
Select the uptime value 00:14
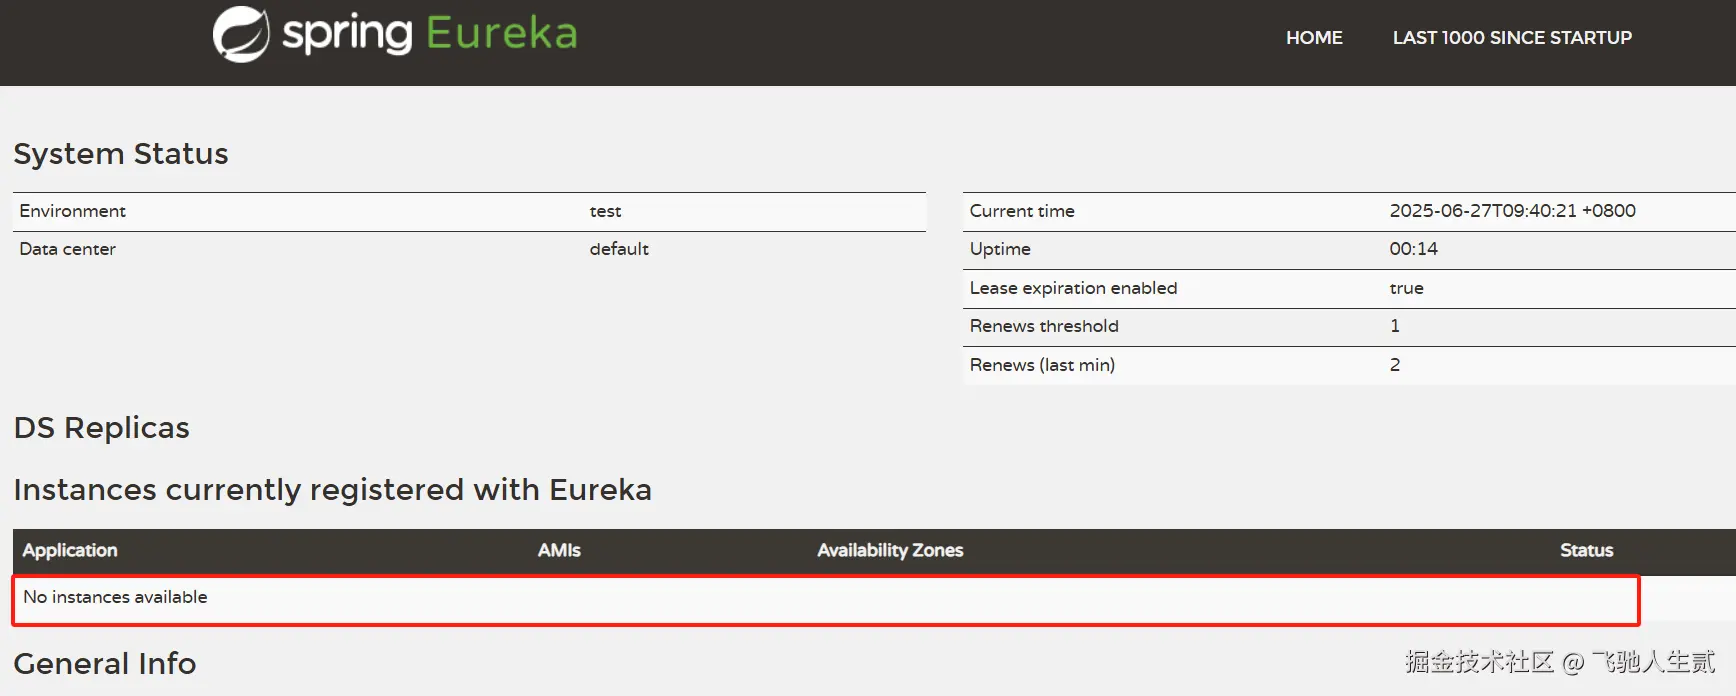[x=1413, y=249]
